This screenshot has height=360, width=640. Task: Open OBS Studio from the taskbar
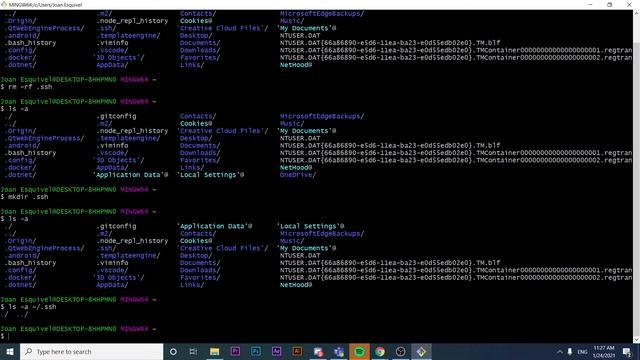pyautogui.click(x=400, y=351)
